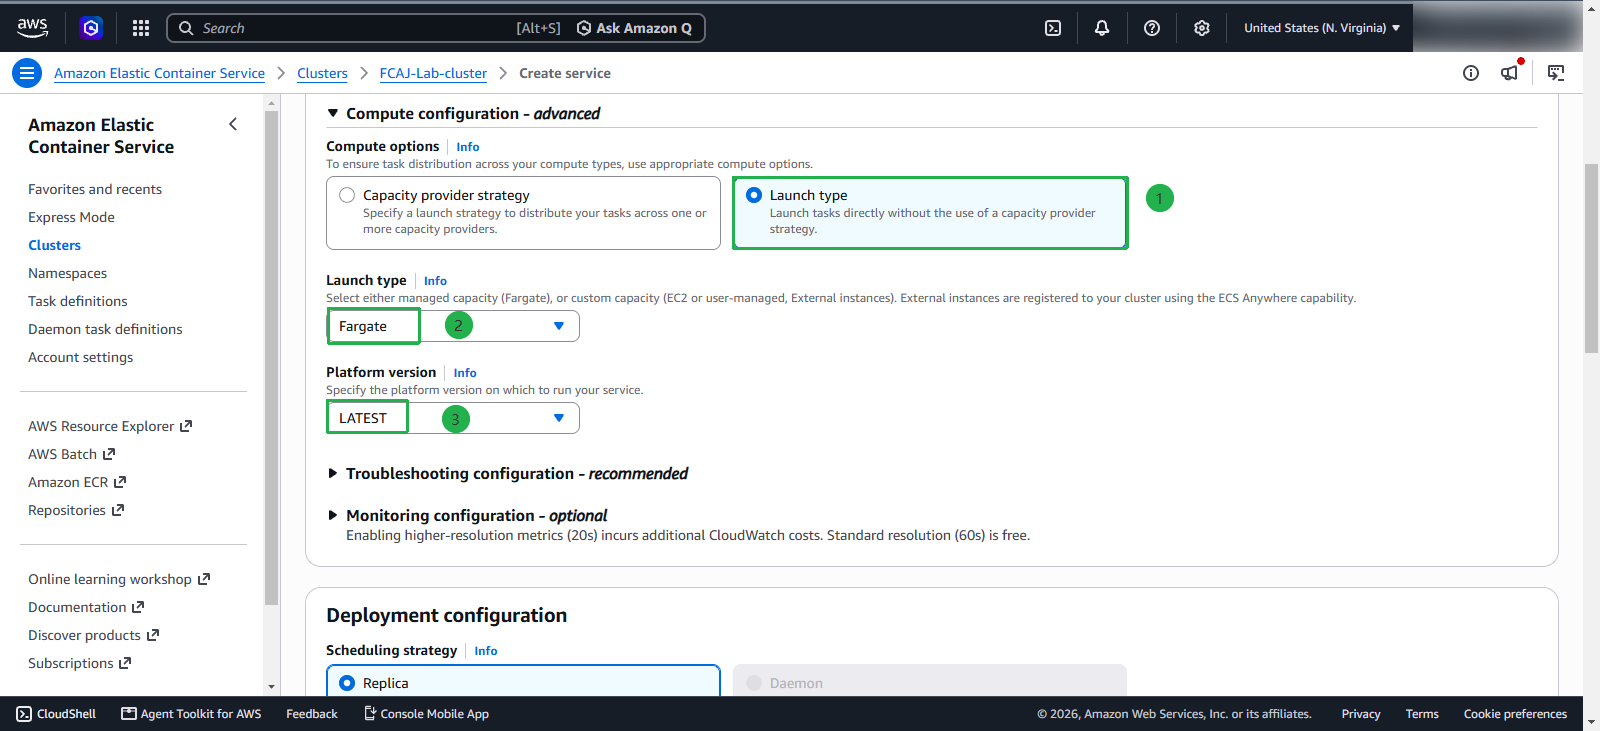
Task: Expand the Troubleshooting configuration section
Action: point(333,474)
